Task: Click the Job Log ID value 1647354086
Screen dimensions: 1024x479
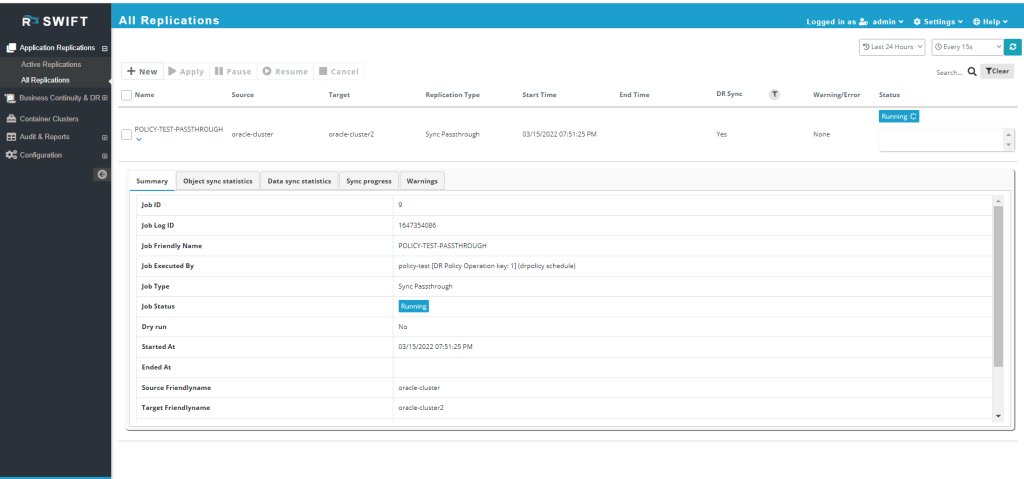Action: pos(417,225)
